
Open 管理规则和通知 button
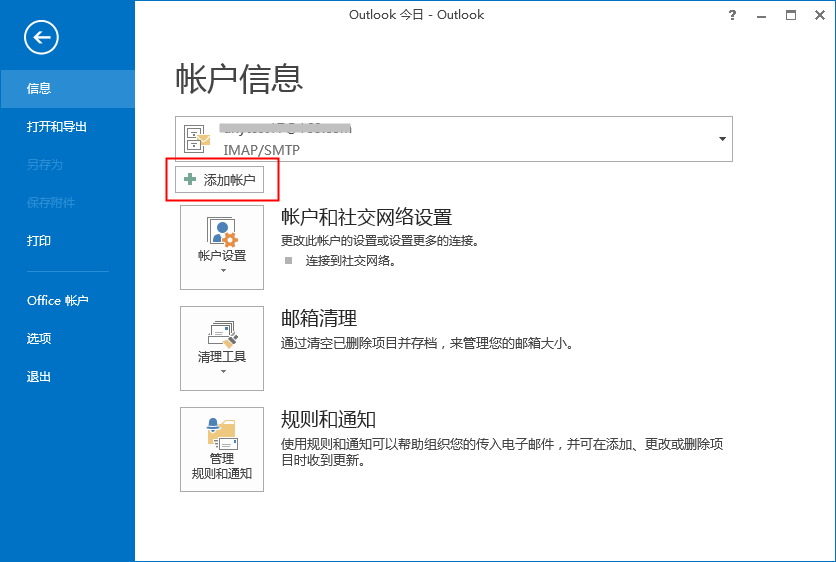point(222,449)
